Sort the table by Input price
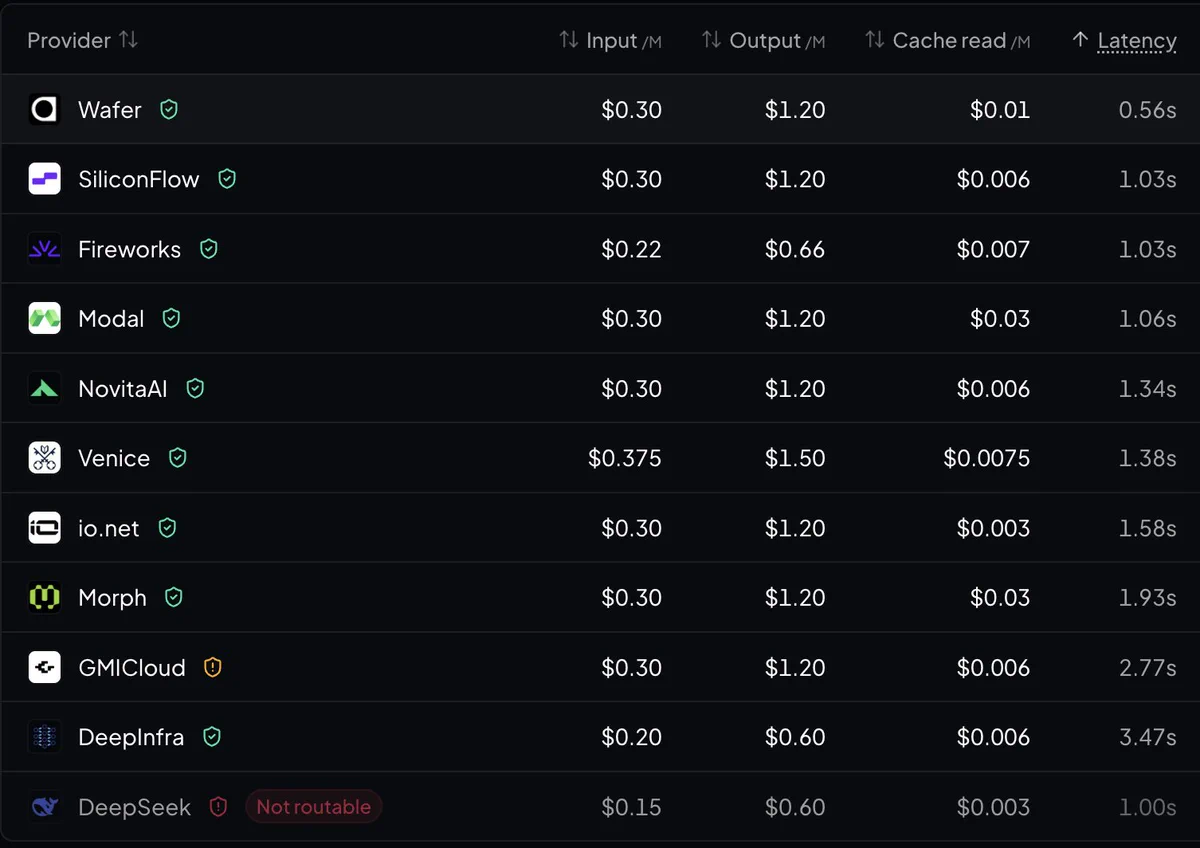The image size is (1200, 848). click(x=610, y=40)
